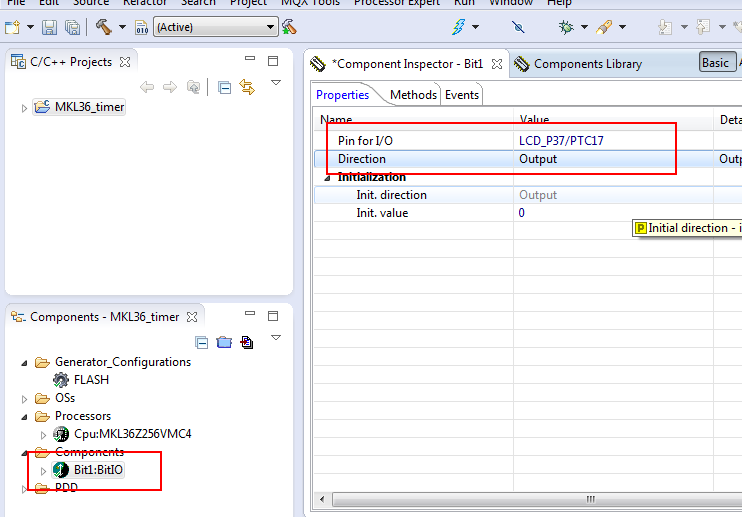Image resolution: width=742 pixels, height=517 pixels.
Task: Toggle Link with Editor in Projects panel
Action: 247,87
